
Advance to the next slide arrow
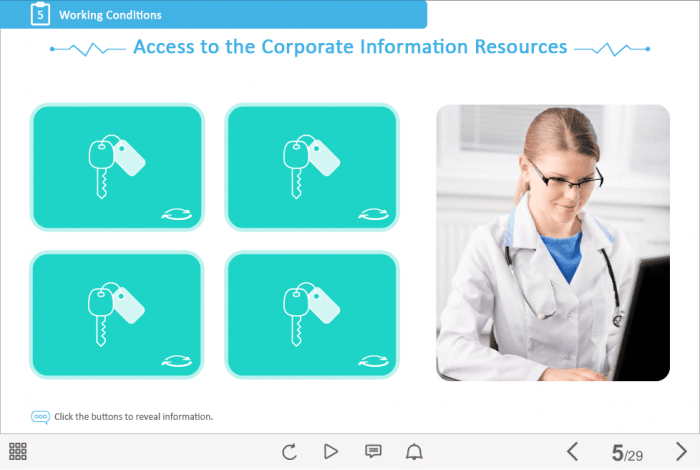(x=681, y=451)
